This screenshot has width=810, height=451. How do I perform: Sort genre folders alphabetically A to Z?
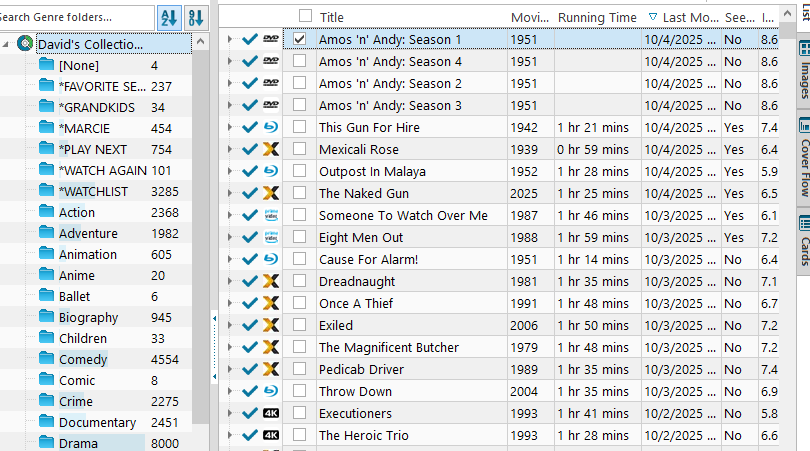point(169,17)
